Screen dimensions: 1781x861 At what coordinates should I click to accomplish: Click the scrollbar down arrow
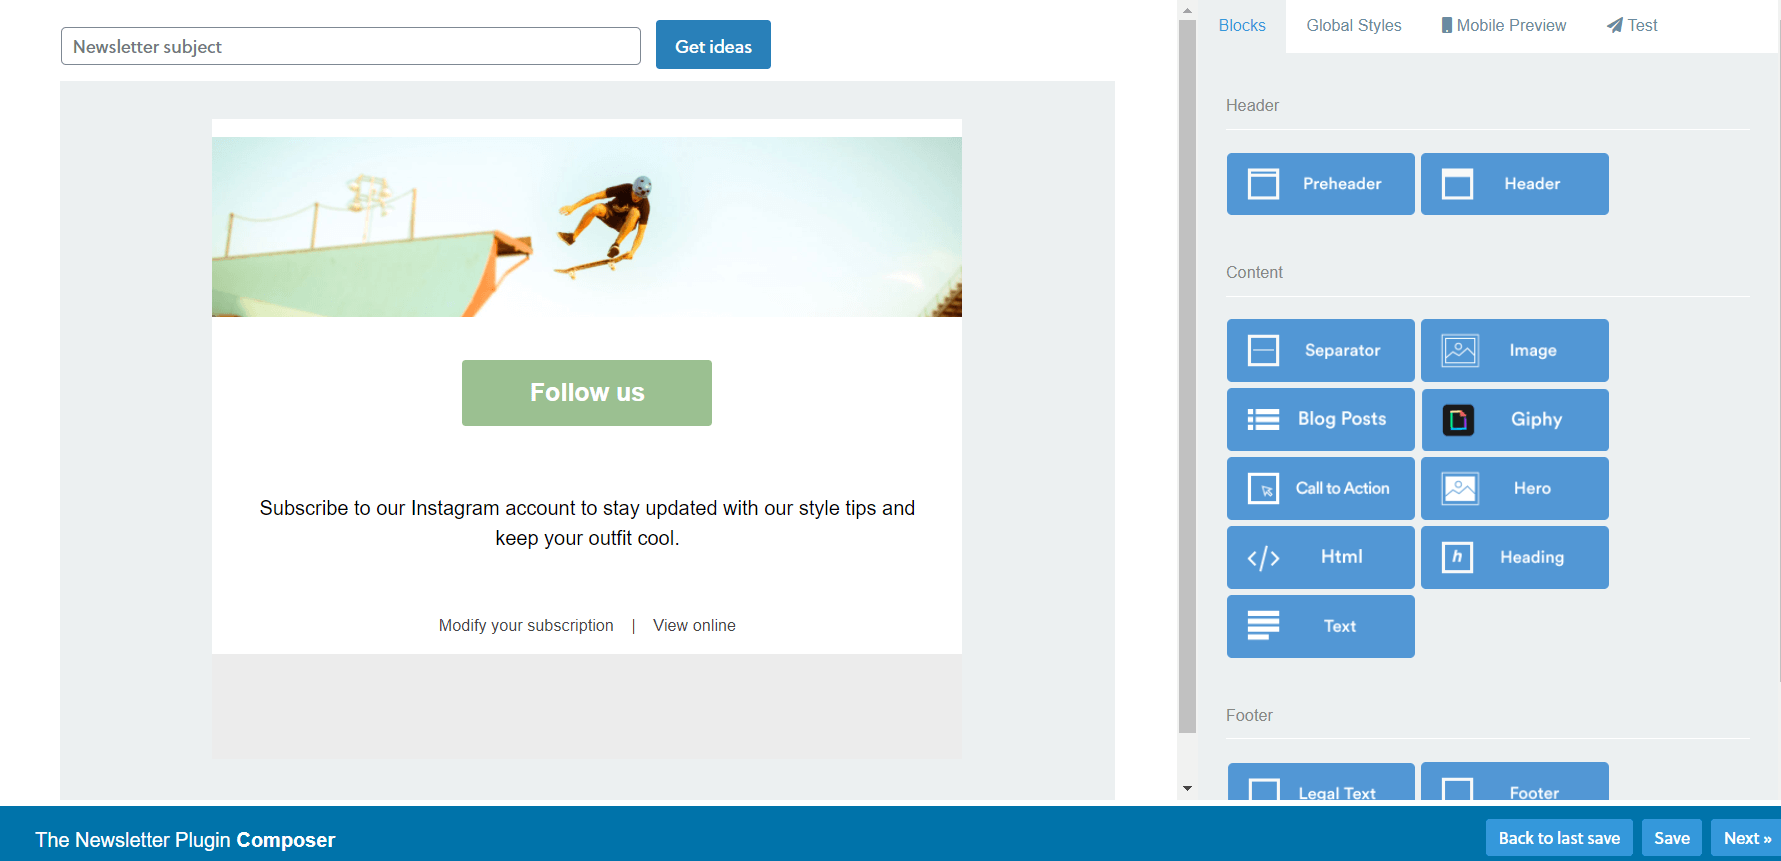[x=1187, y=789]
